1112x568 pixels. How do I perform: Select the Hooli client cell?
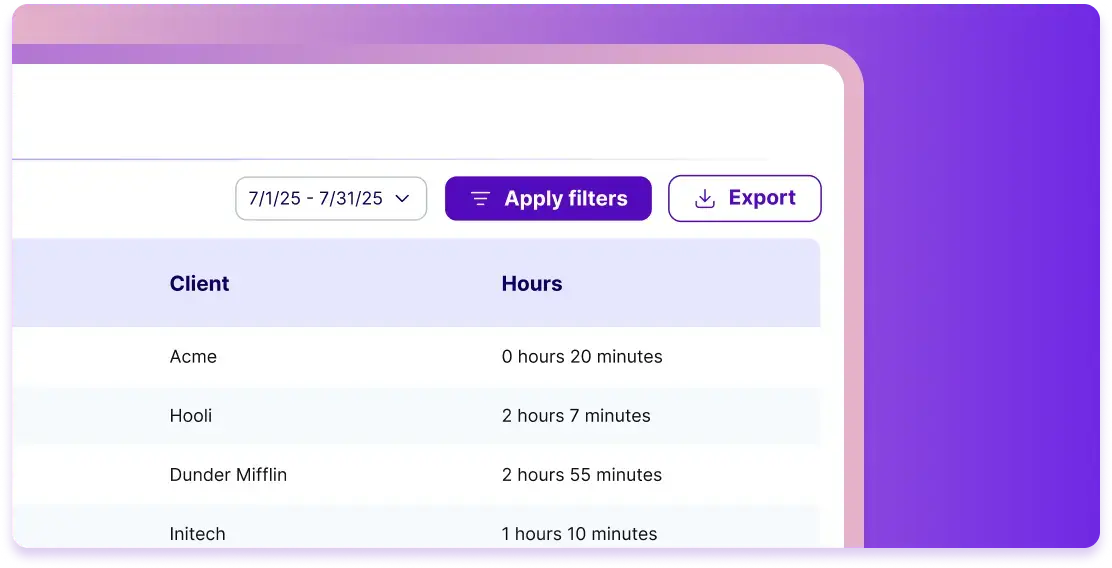[191, 416]
